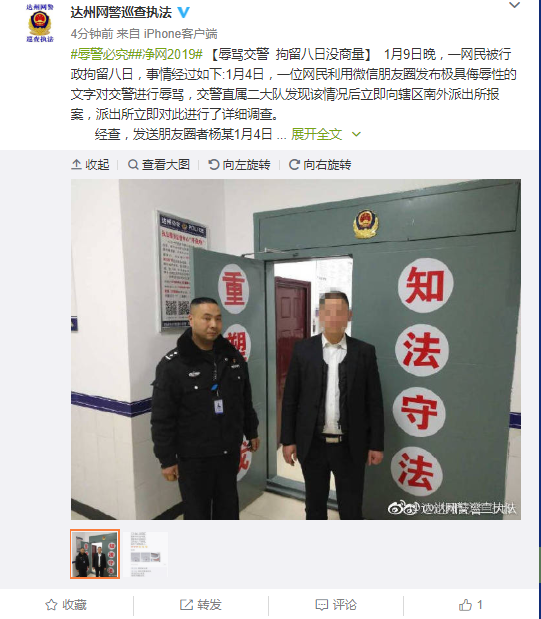Screen dimensions: 541x619
Task: Click the 达州网警巡查执法 avatar badge
Action: click(40, 23)
